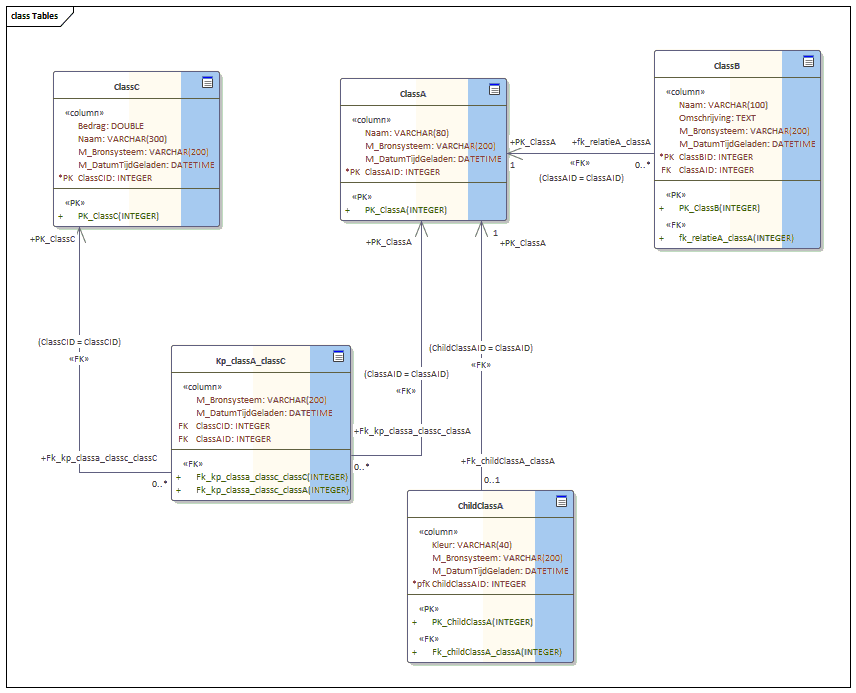Click the table icon in ClassB header
This screenshot has width=856, height=693.
coord(808,62)
